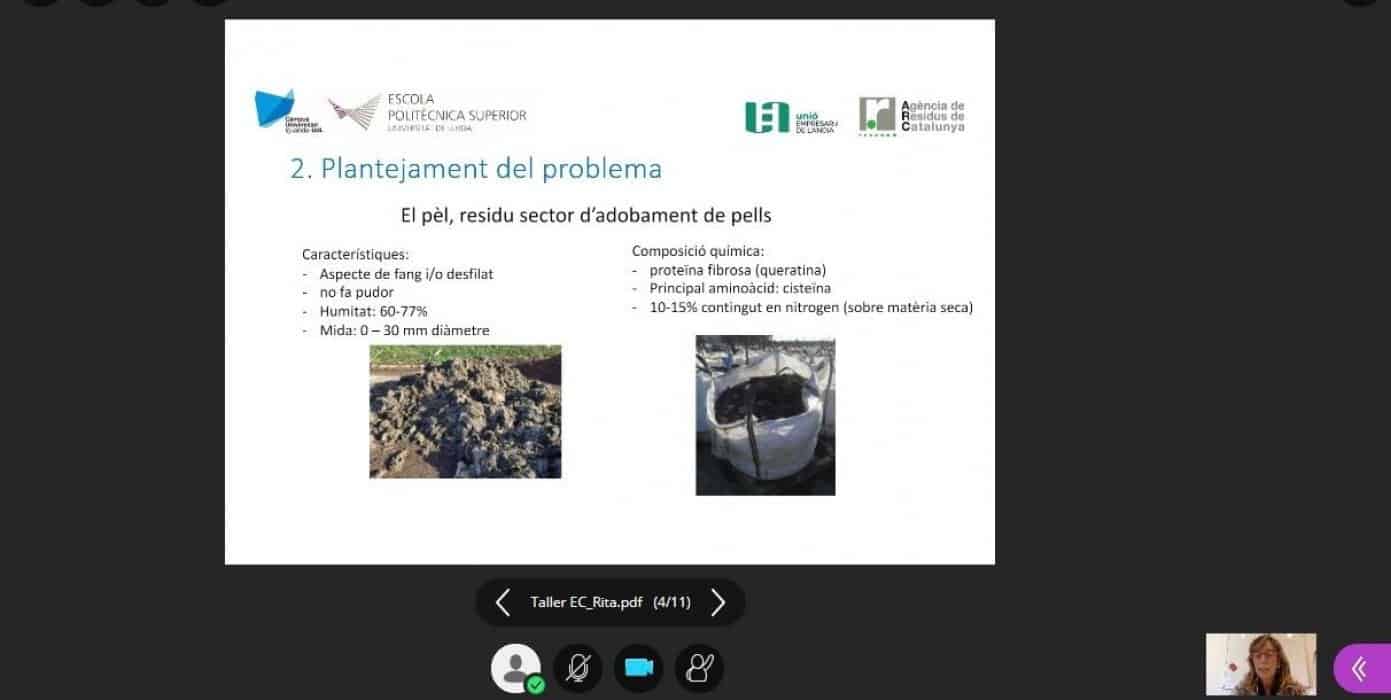Click the heading '2. Plantejament del problema'
This screenshot has width=1391, height=700.
(476, 168)
